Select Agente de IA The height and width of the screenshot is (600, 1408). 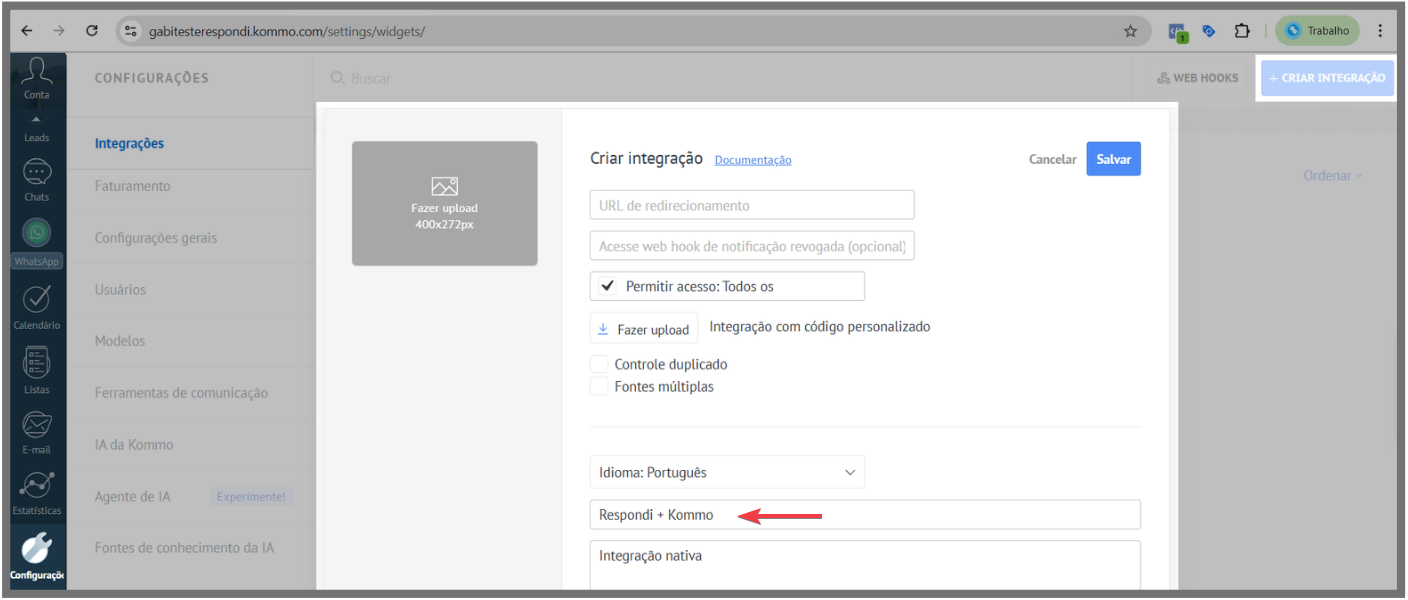point(132,496)
